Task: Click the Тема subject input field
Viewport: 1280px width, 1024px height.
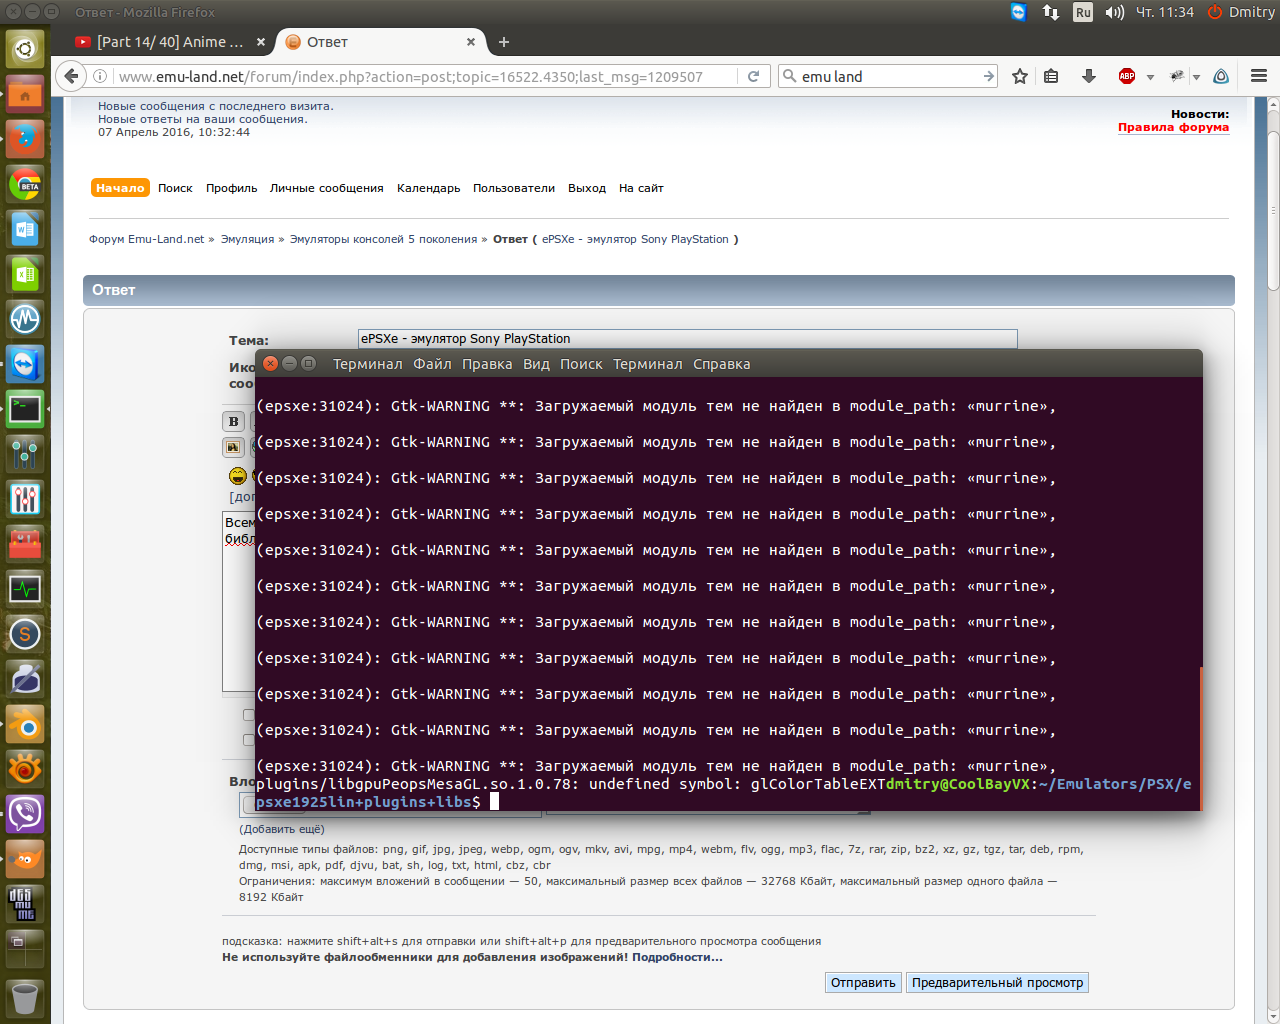Action: tap(687, 339)
